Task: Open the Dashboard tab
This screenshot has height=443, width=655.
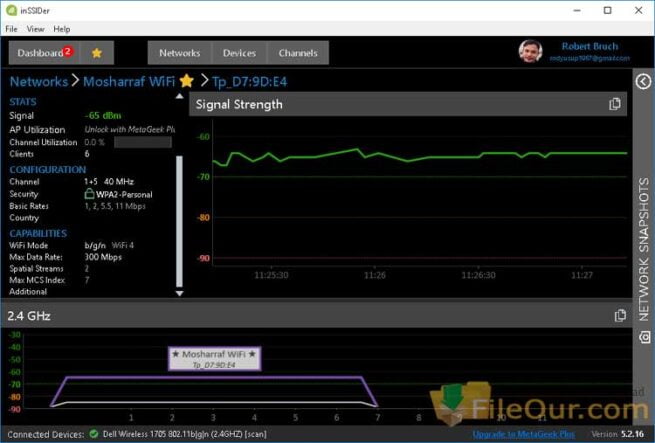Action: coord(44,53)
